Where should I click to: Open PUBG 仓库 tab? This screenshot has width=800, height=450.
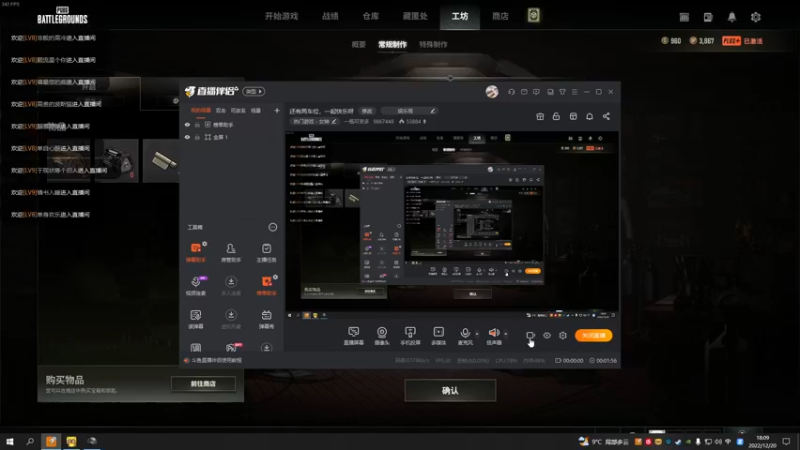(x=370, y=16)
